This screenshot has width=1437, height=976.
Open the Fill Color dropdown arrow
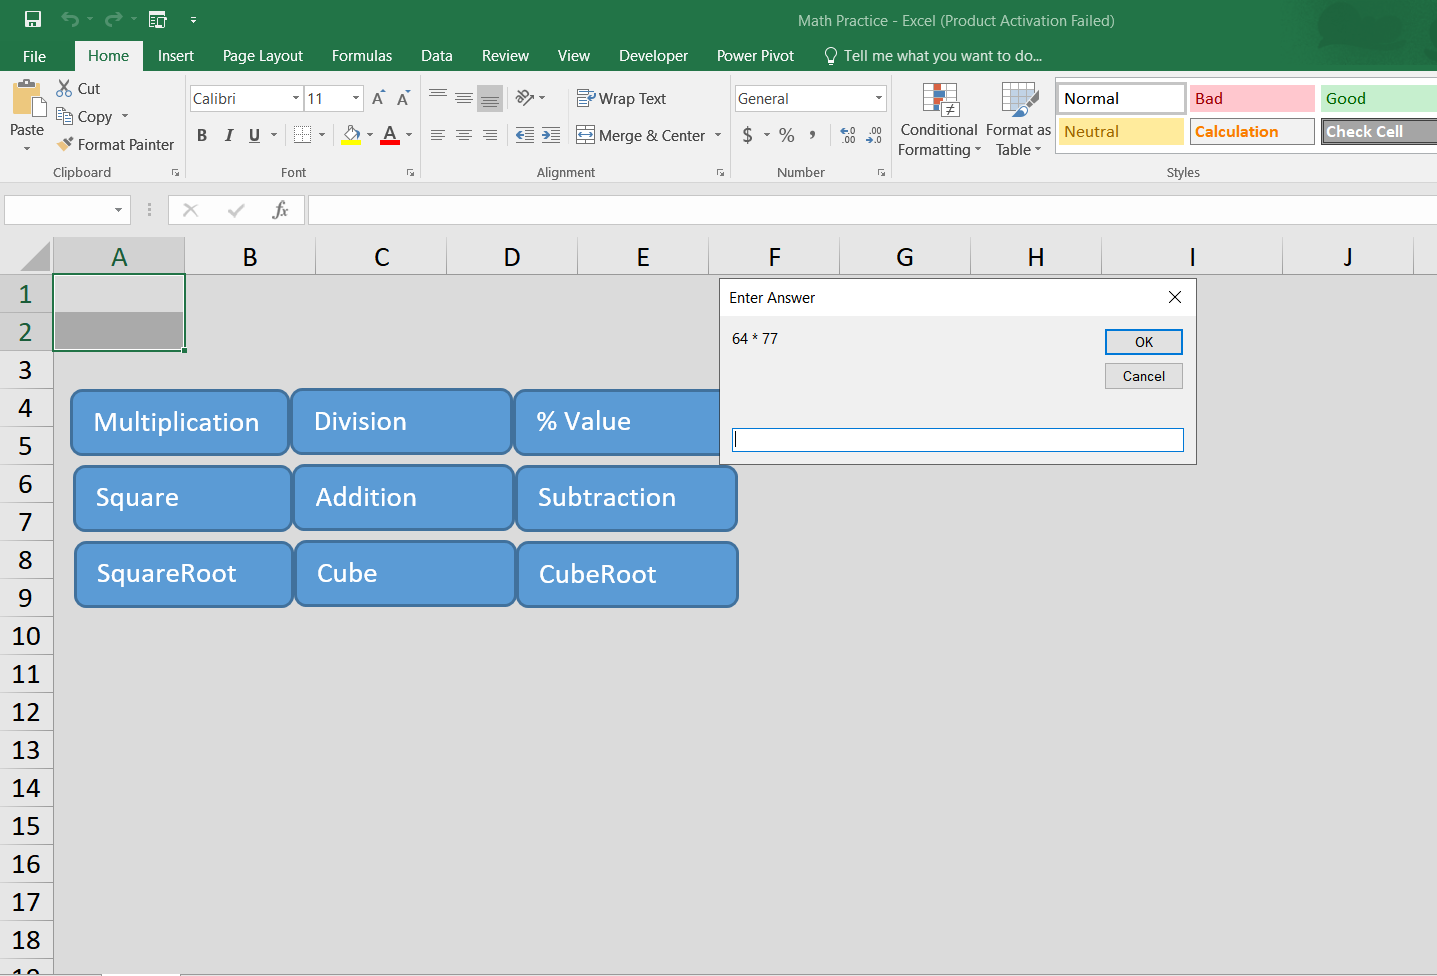pos(368,134)
